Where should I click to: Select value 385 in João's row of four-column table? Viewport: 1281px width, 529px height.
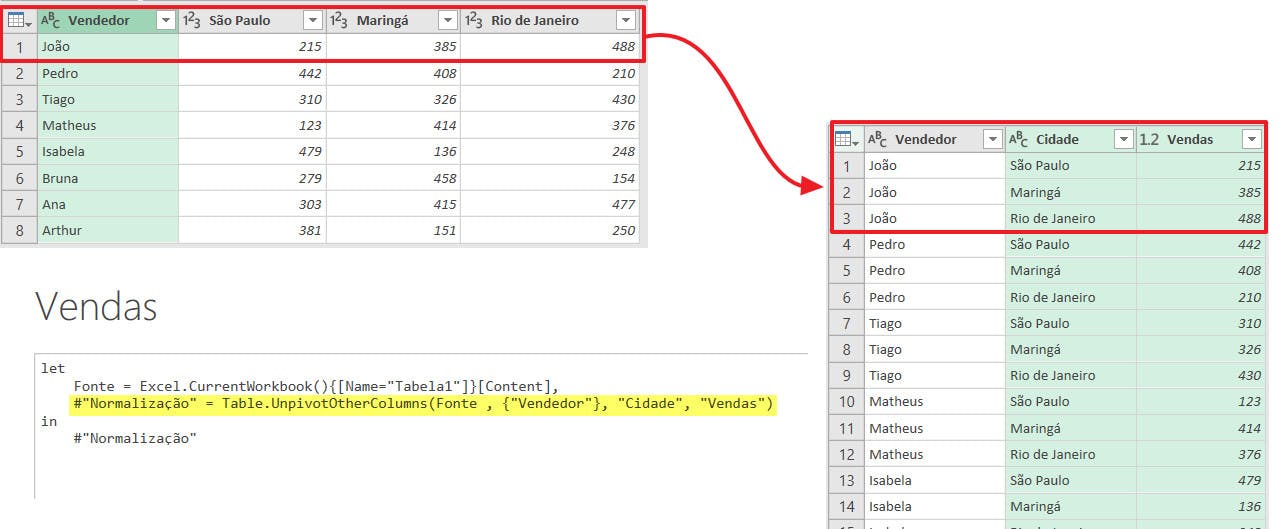[x=393, y=46]
